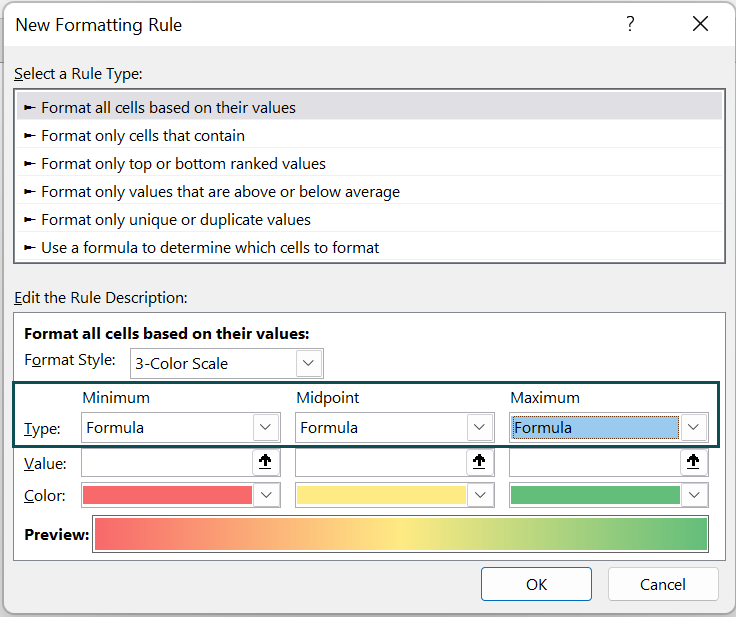
Task: Open the green Maximum color dropdown arrow
Action: (694, 495)
